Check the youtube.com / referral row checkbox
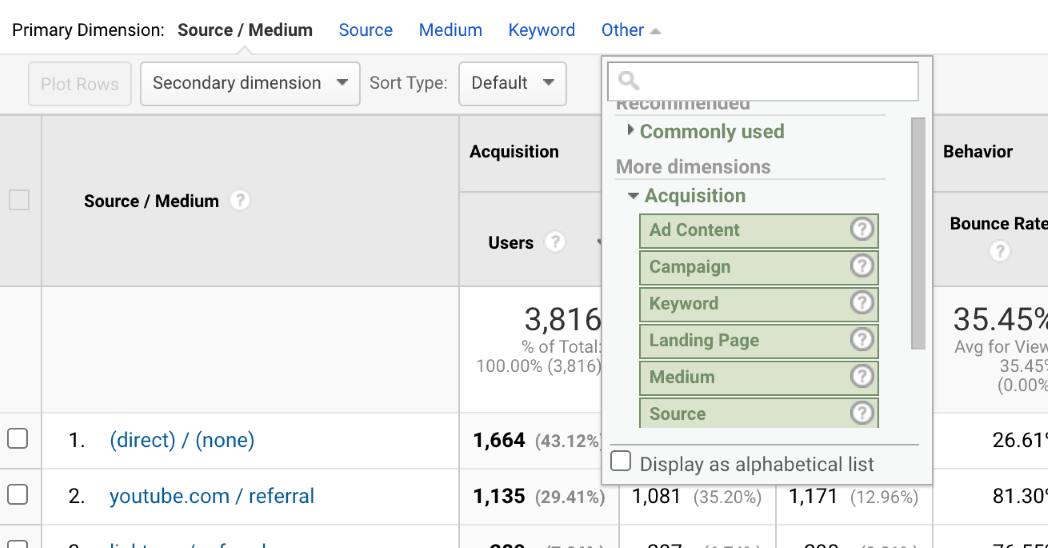This screenshot has width=1048, height=548. coord(17,495)
